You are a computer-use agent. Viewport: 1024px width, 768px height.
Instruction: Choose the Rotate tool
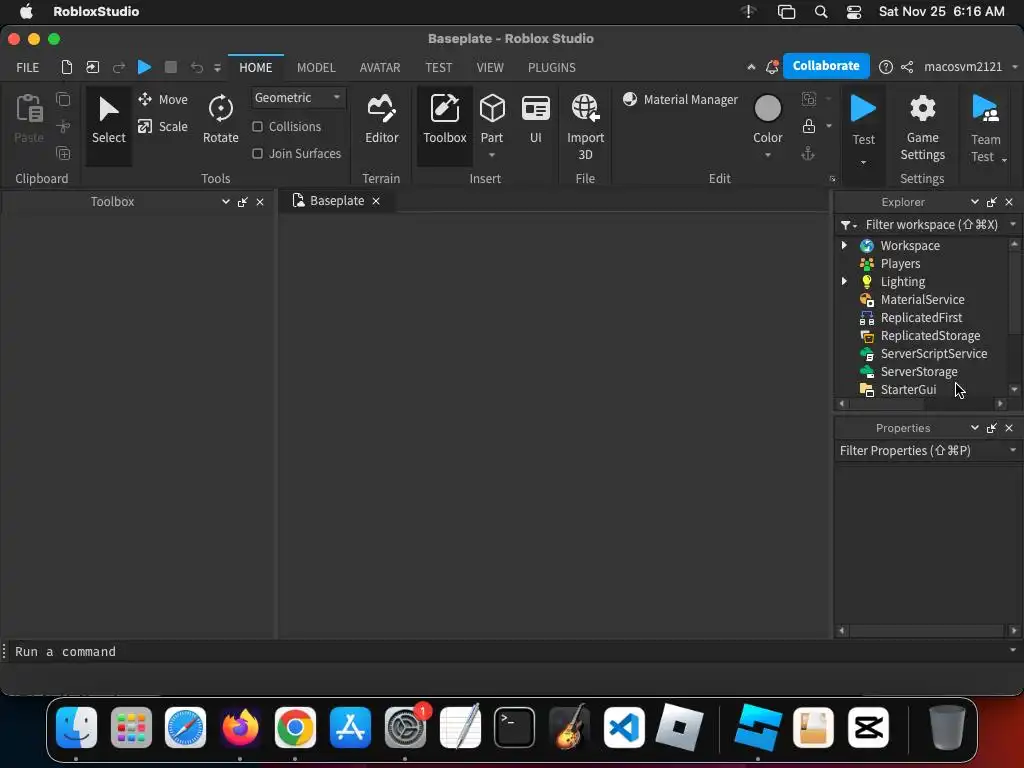click(x=221, y=120)
